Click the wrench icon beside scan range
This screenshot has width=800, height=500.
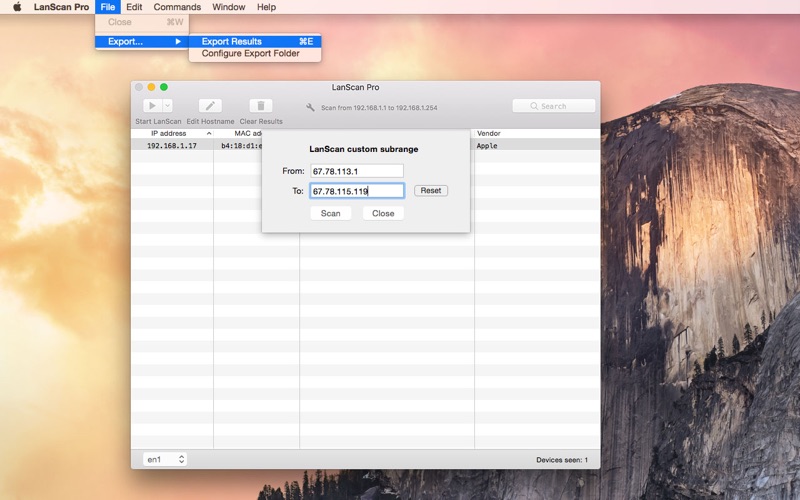(x=311, y=107)
